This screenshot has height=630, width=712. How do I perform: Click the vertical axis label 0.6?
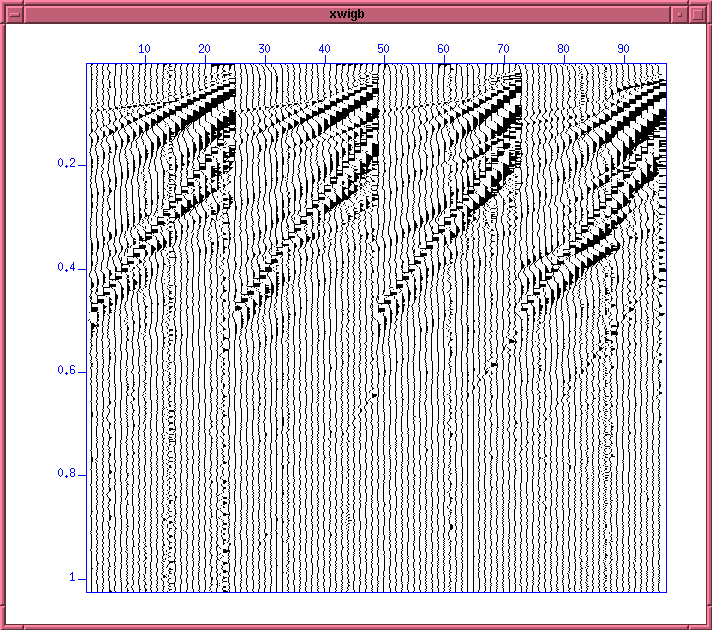point(67,371)
